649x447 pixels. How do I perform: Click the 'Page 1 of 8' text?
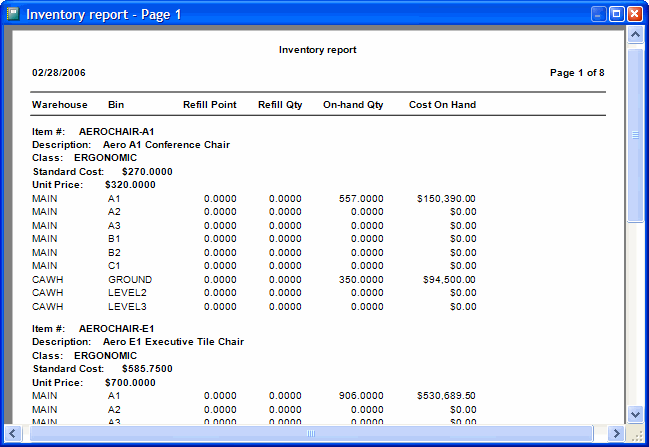(x=577, y=73)
